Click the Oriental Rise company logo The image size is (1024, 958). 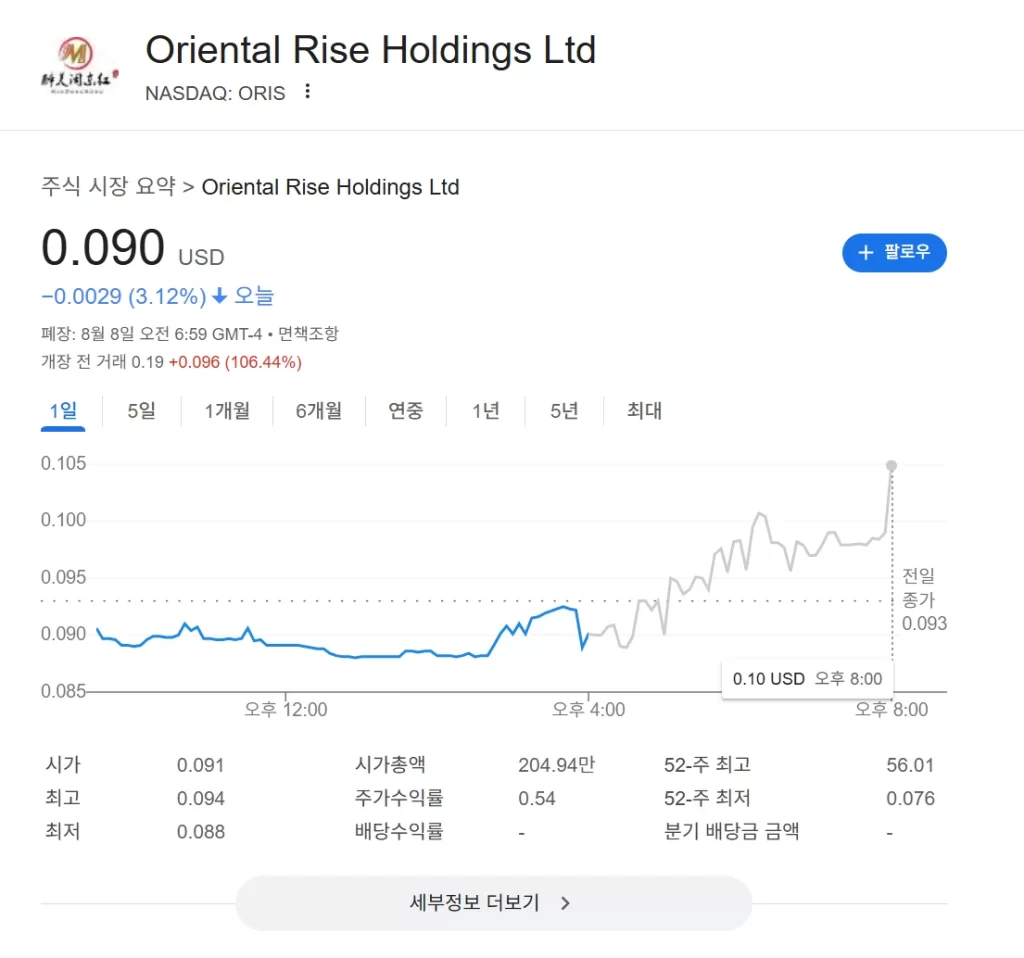tap(76, 66)
